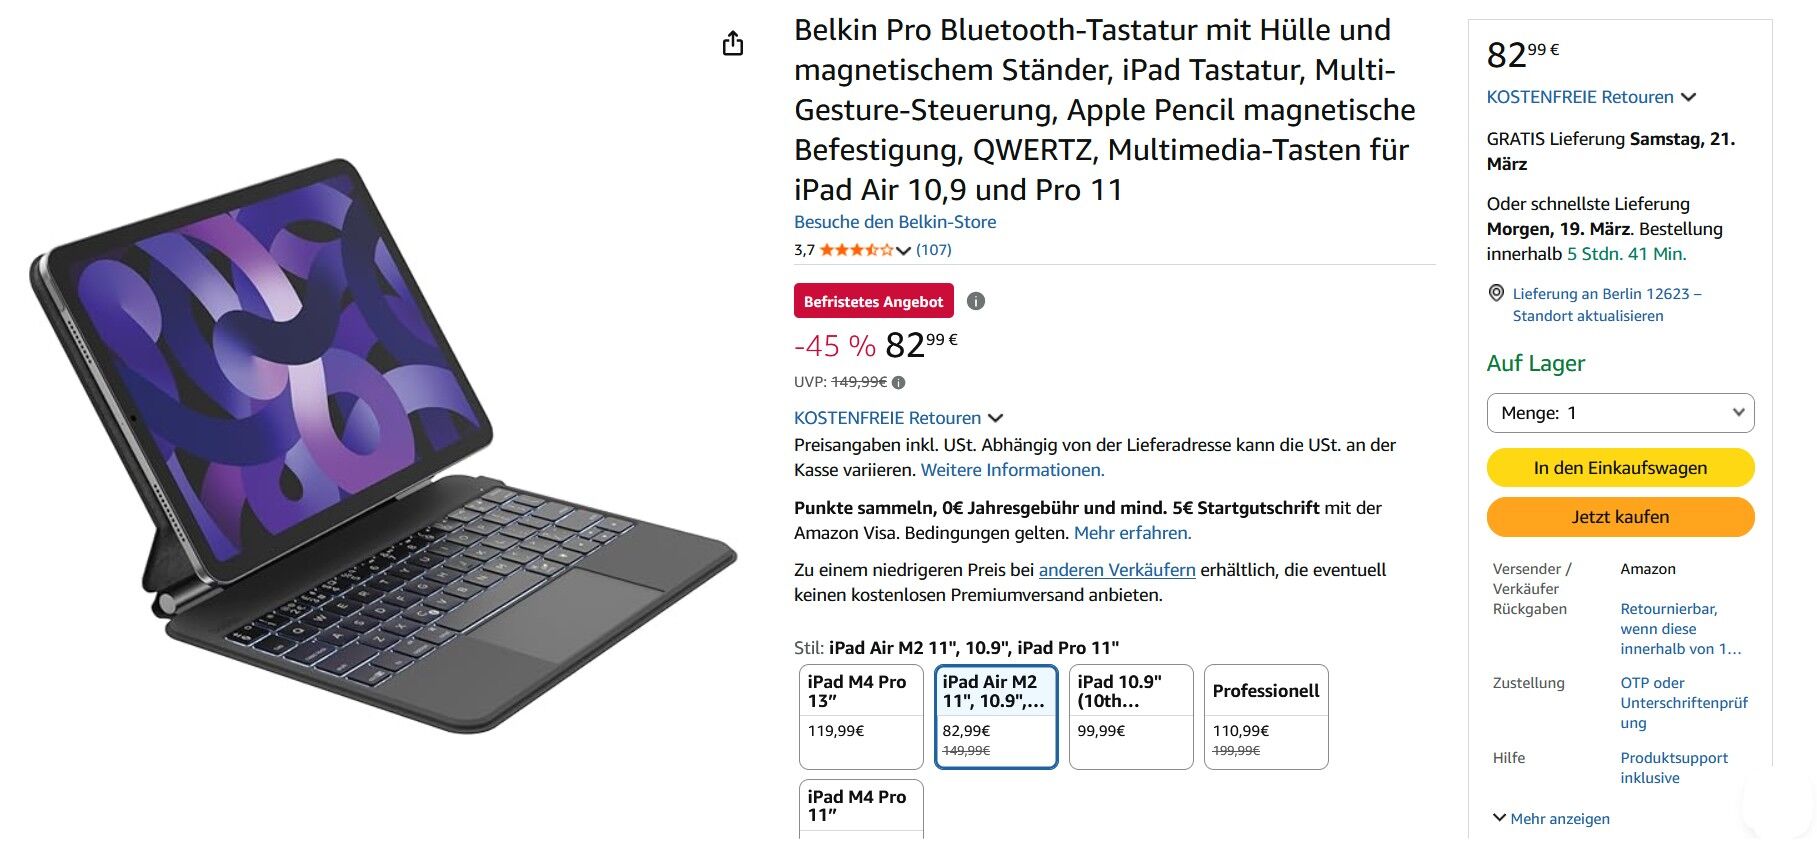The width and height of the screenshot is (1817, 841).
Task: Click the Jetzt kaufen button
Action: click(1620, 517)
